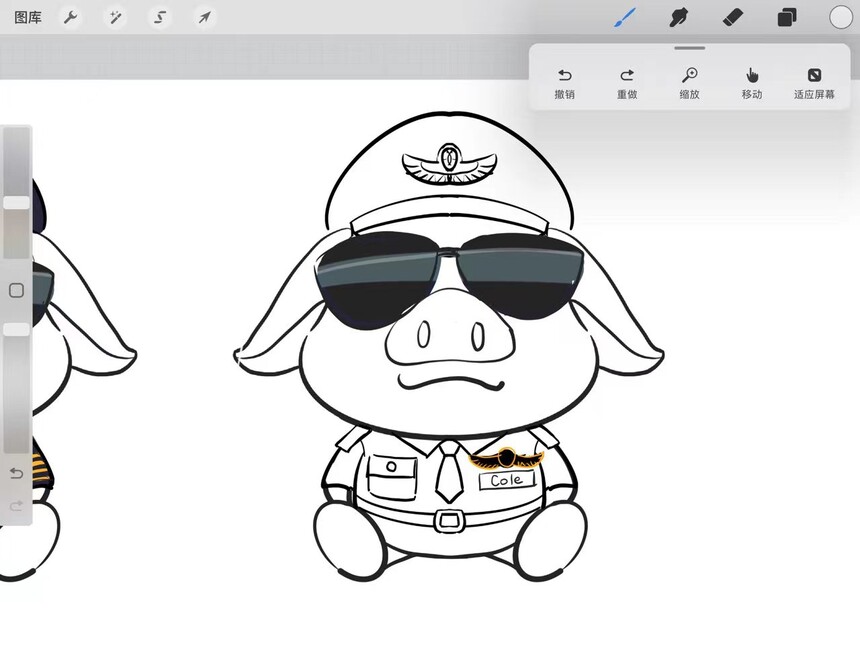Open the Actions wrench menu
This screenshot has width=860, height=645.
(x=70, y=18)
